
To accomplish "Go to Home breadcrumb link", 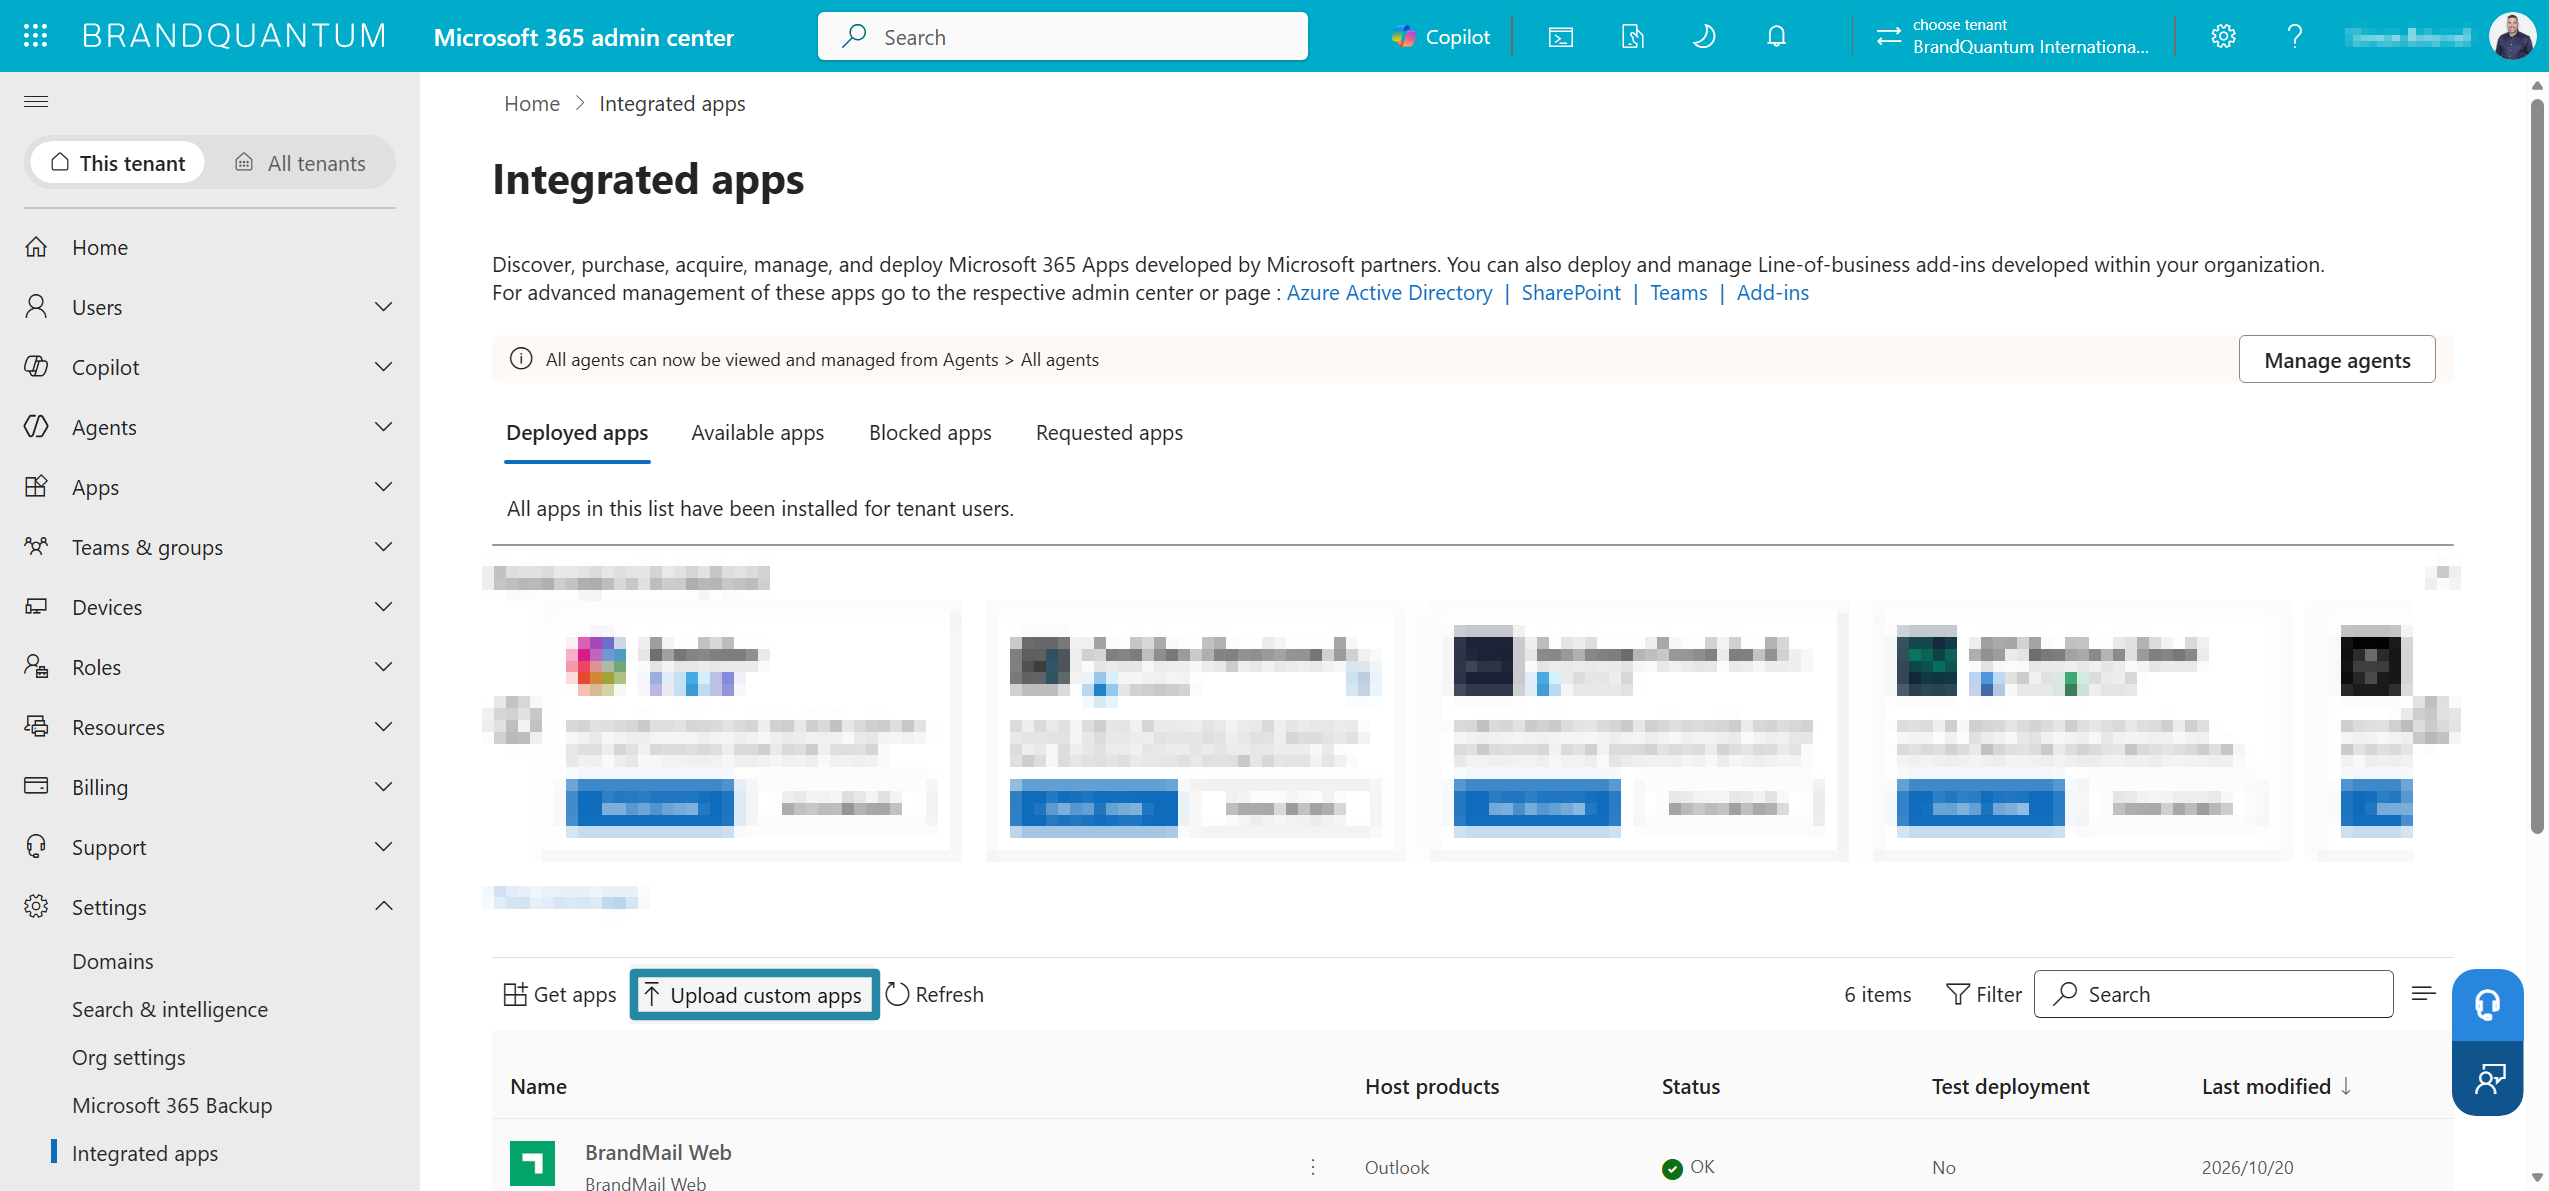I will point(532,103).
